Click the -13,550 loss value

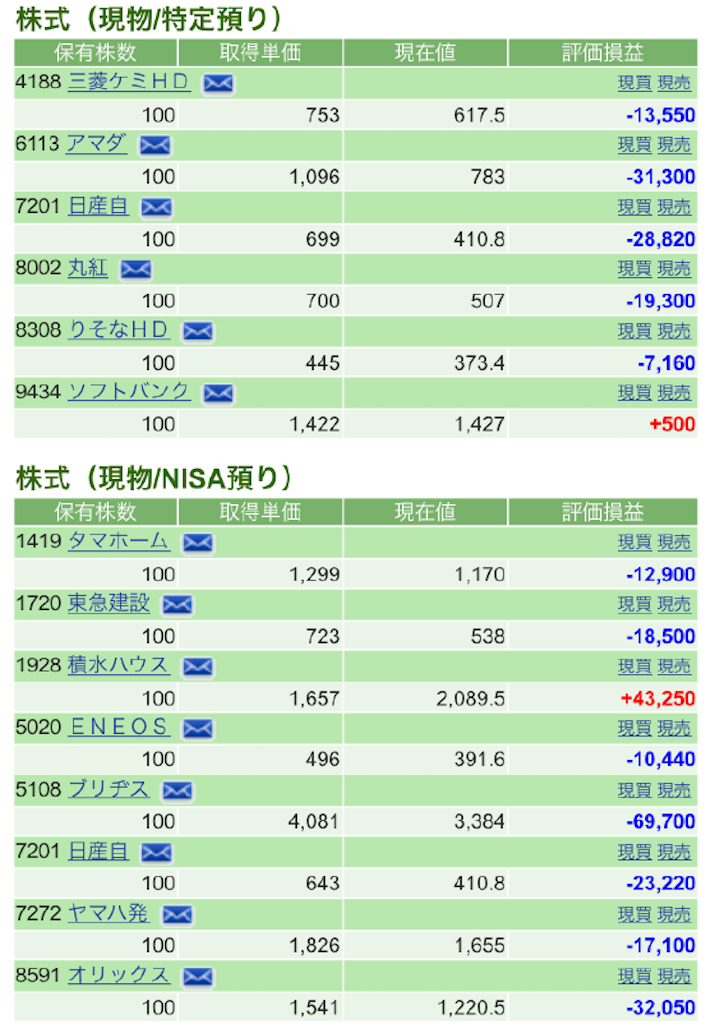tap(661, 116)
